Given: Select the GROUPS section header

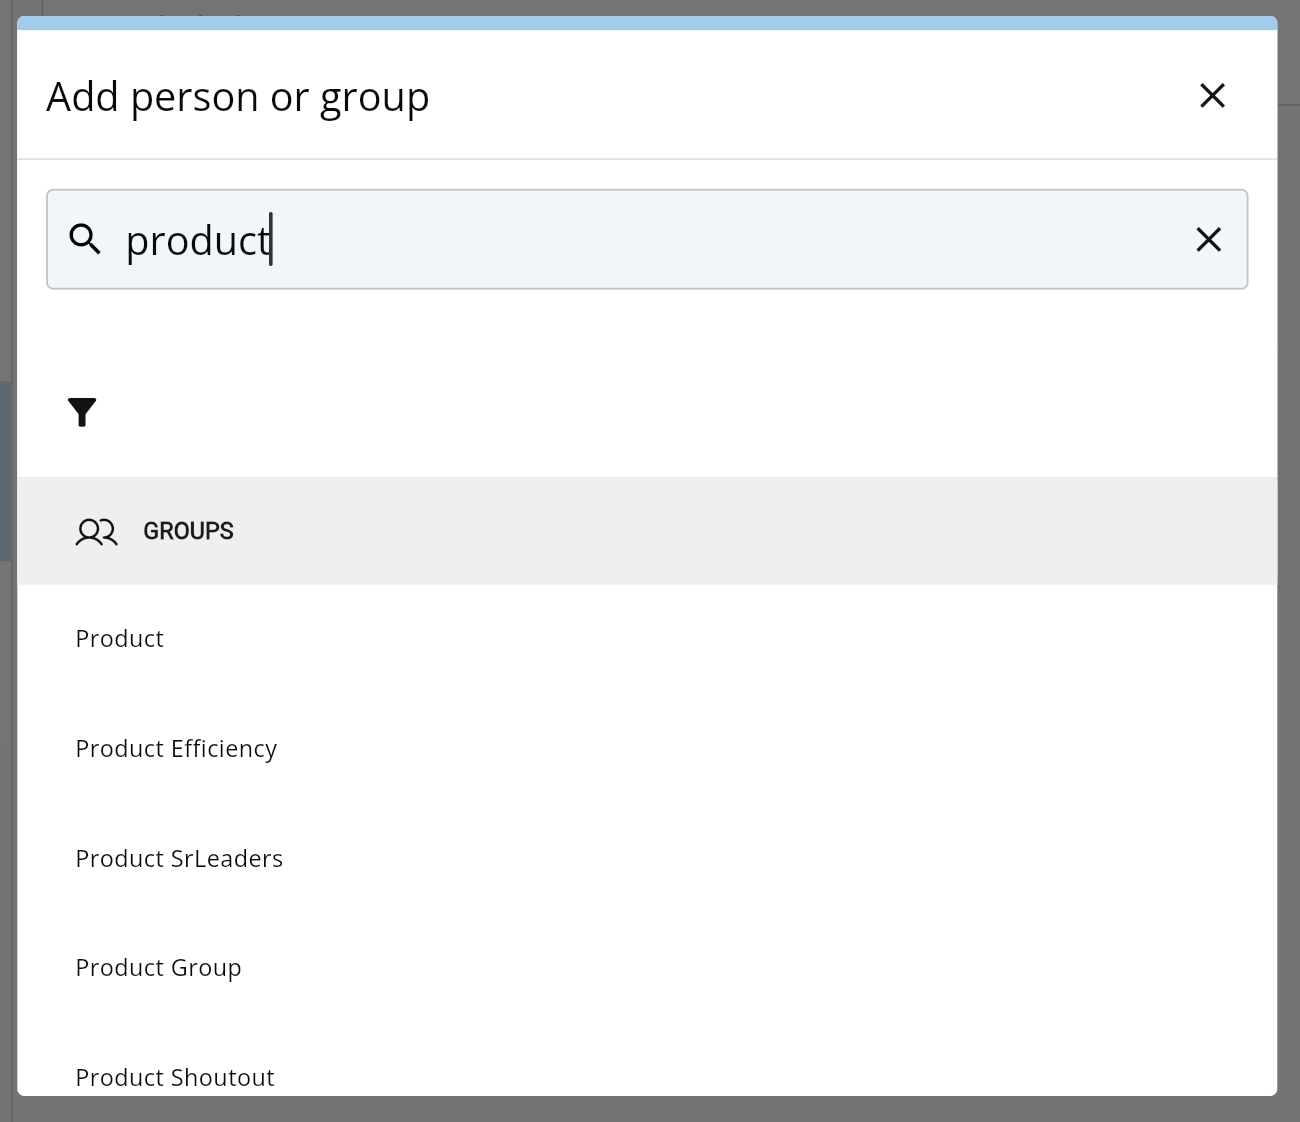Looking at the screenshot, I should coord(647,531).
